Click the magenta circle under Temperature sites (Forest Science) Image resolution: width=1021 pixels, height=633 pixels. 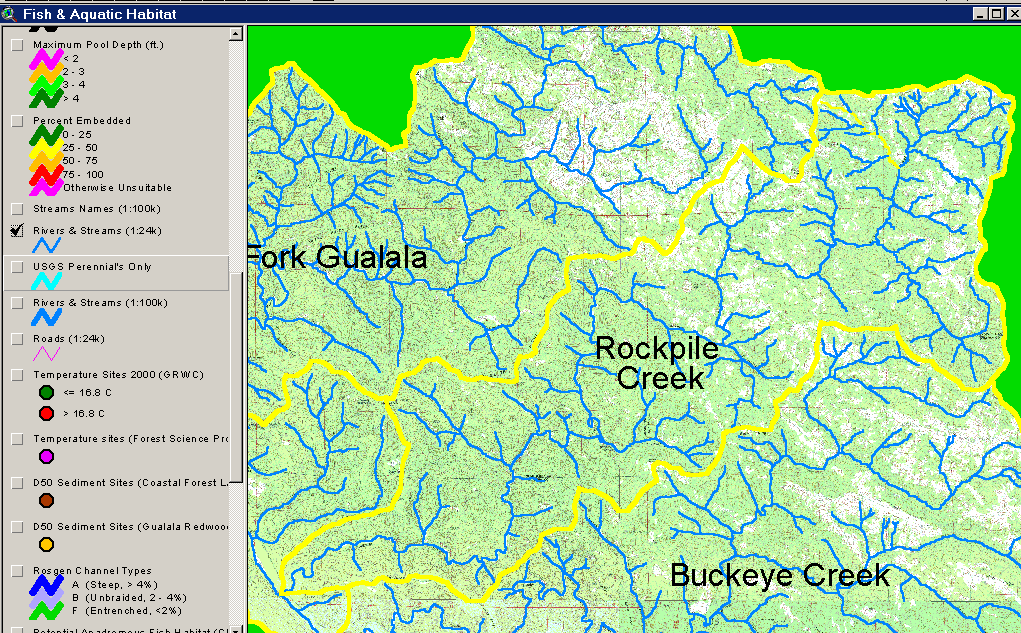(x=46, y=457)
